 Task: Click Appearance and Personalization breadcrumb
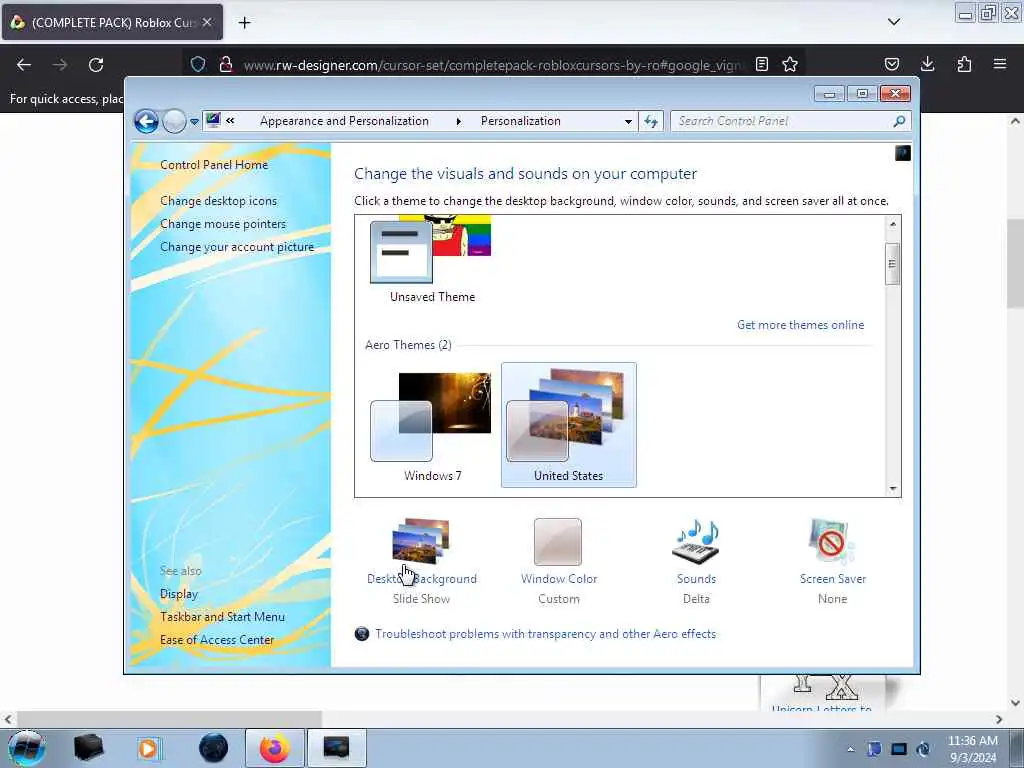coord(344,121)
